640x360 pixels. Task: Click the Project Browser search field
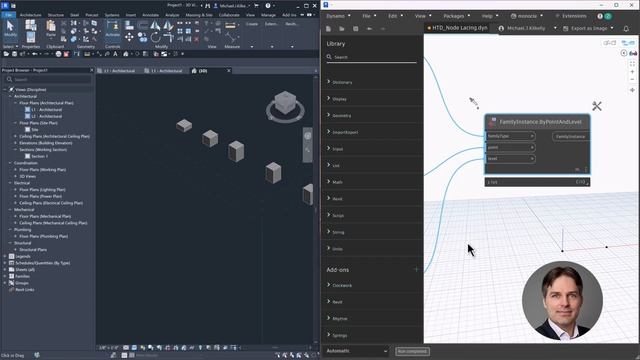coord(48,79)
